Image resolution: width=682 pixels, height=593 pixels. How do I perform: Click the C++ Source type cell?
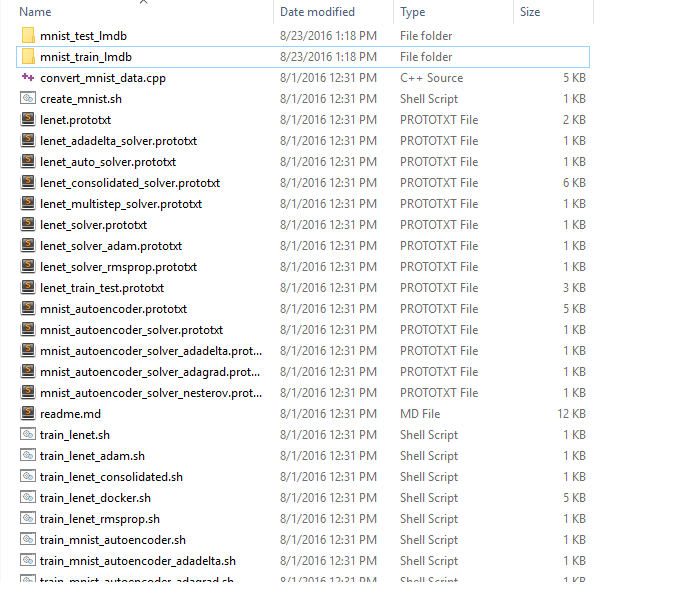tap(431, 78)
